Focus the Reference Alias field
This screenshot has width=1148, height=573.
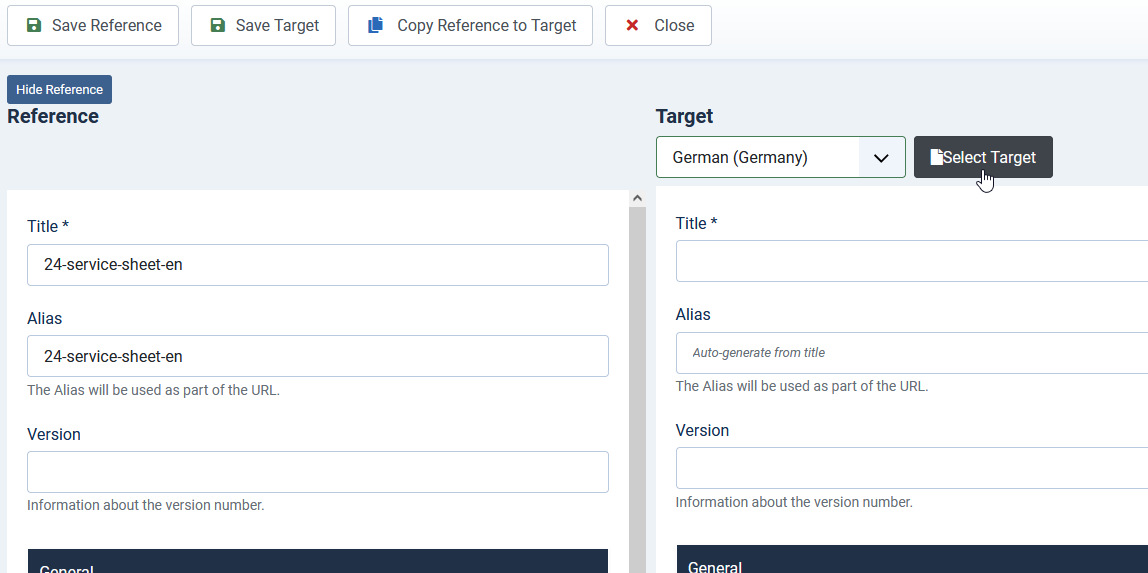[318, 356]
